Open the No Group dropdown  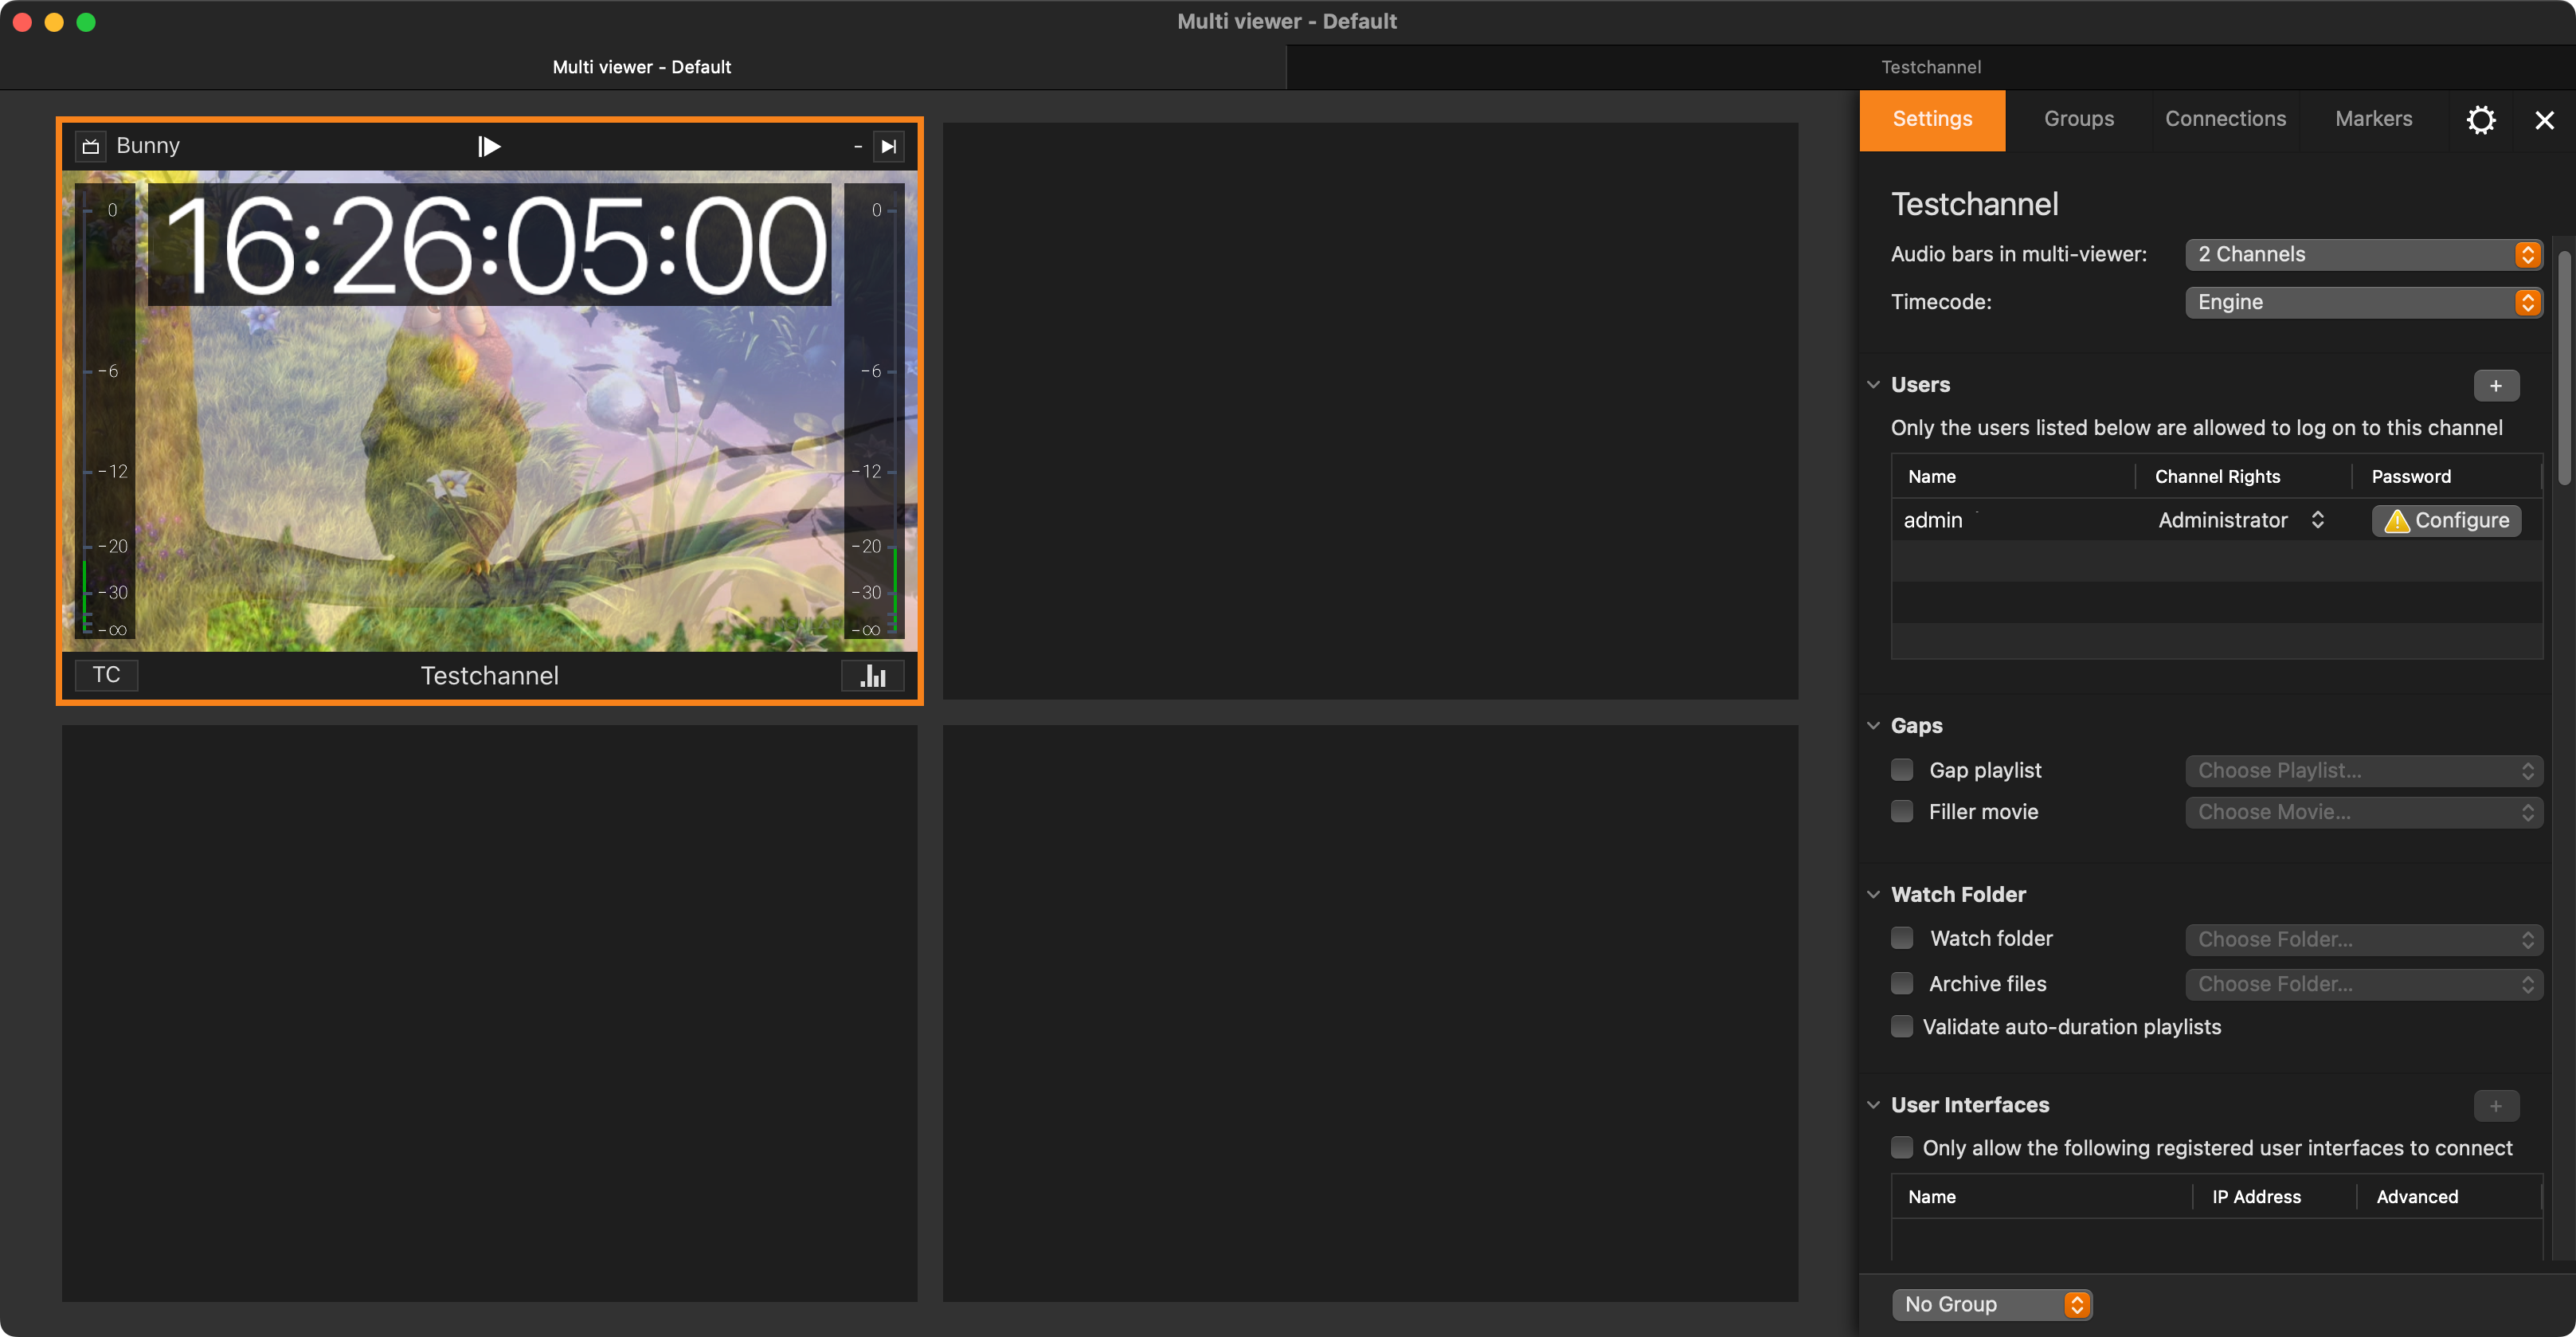click(x=1991, y=1304)
